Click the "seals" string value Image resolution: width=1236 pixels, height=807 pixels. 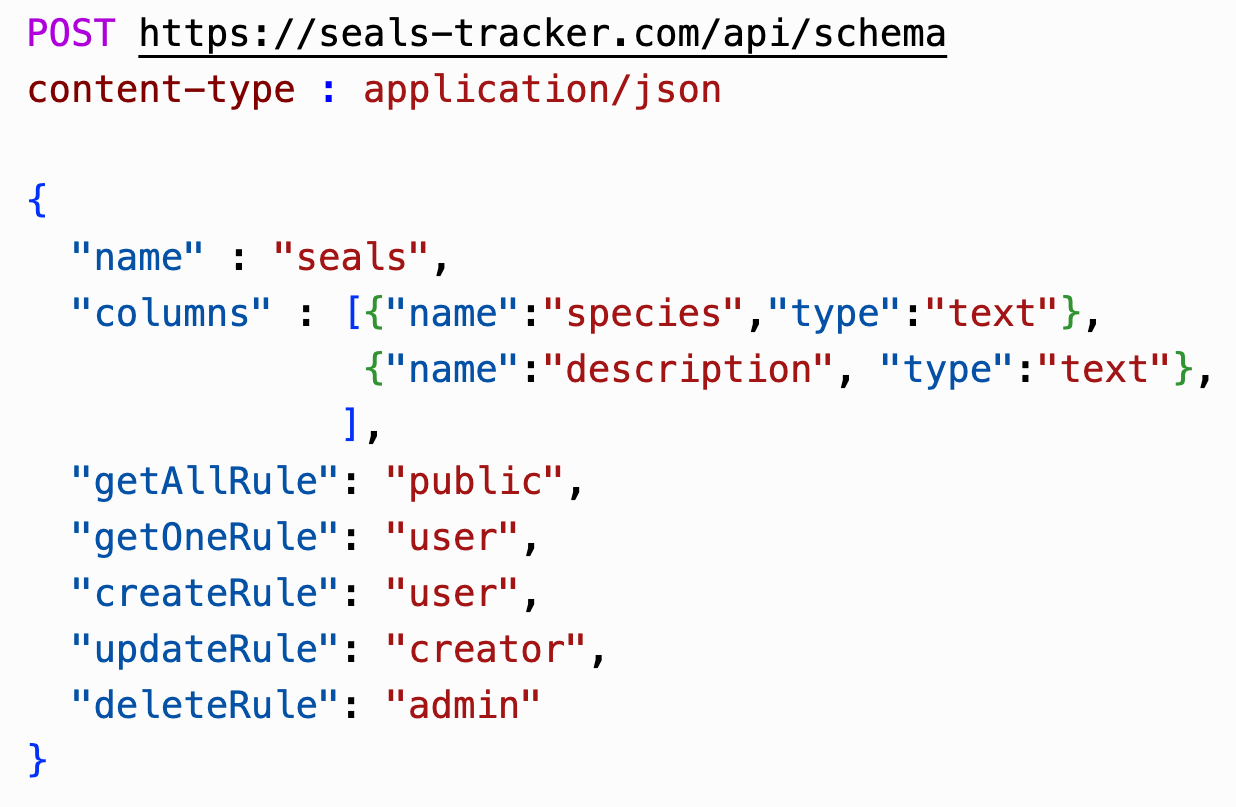coord(352,258)
